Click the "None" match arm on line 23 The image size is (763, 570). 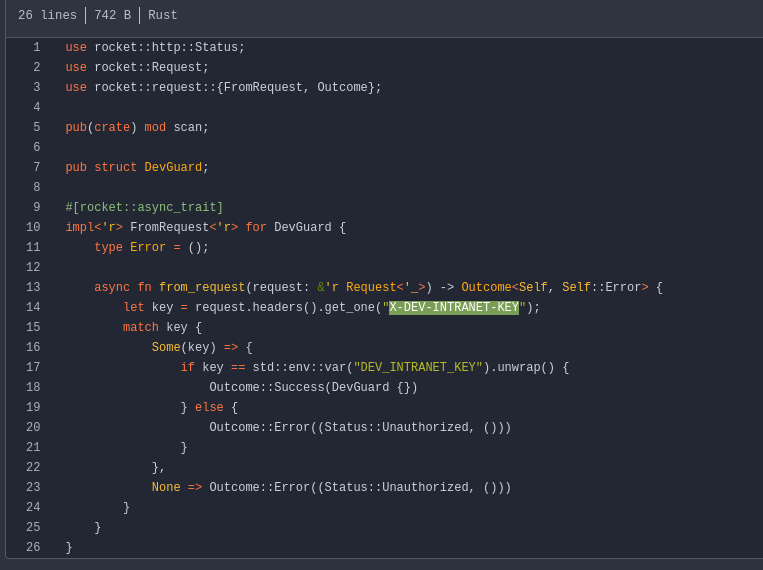pyautogui.click(x=166, y=488)
